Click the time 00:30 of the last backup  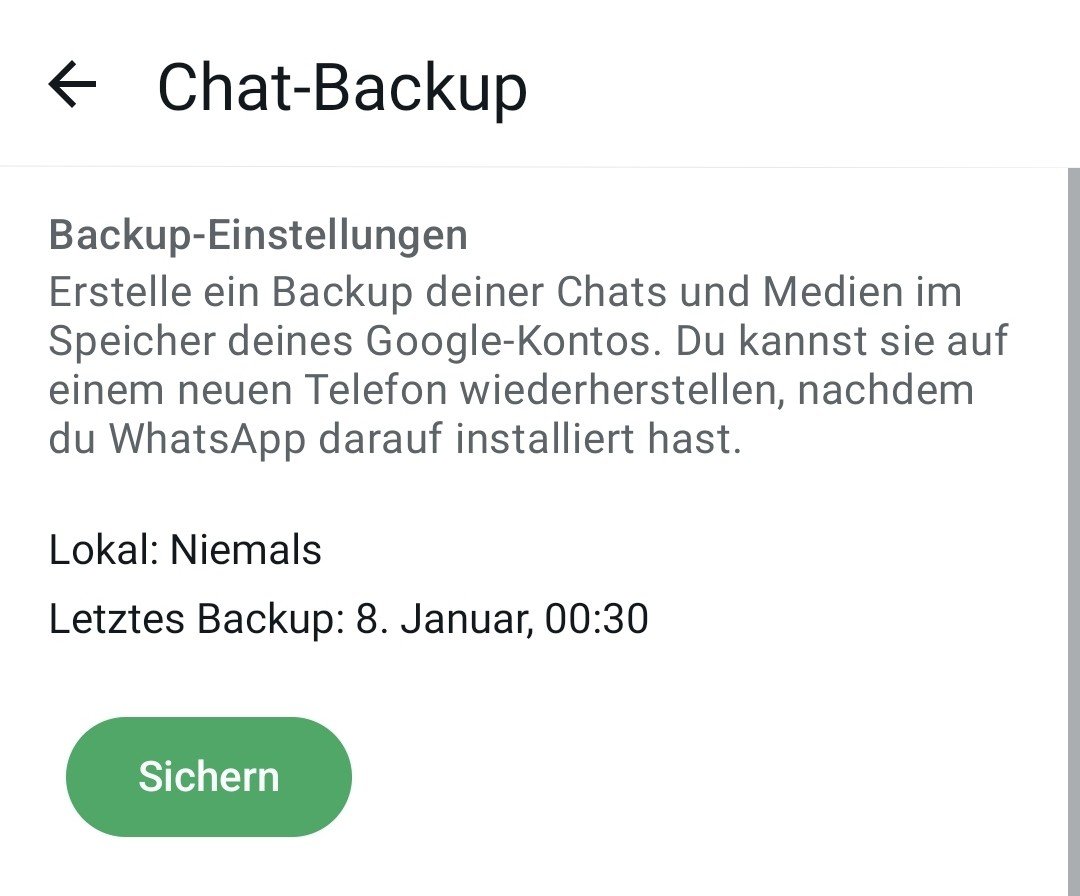[596, 618]
